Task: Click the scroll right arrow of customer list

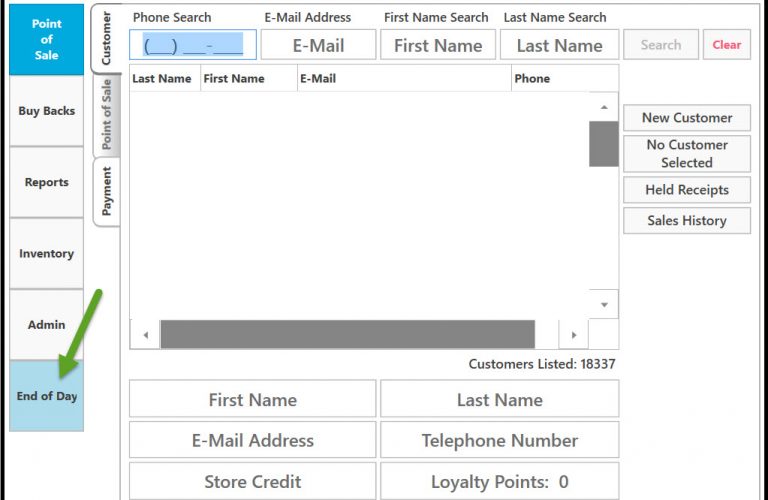Action: click(x=574, y=335)
